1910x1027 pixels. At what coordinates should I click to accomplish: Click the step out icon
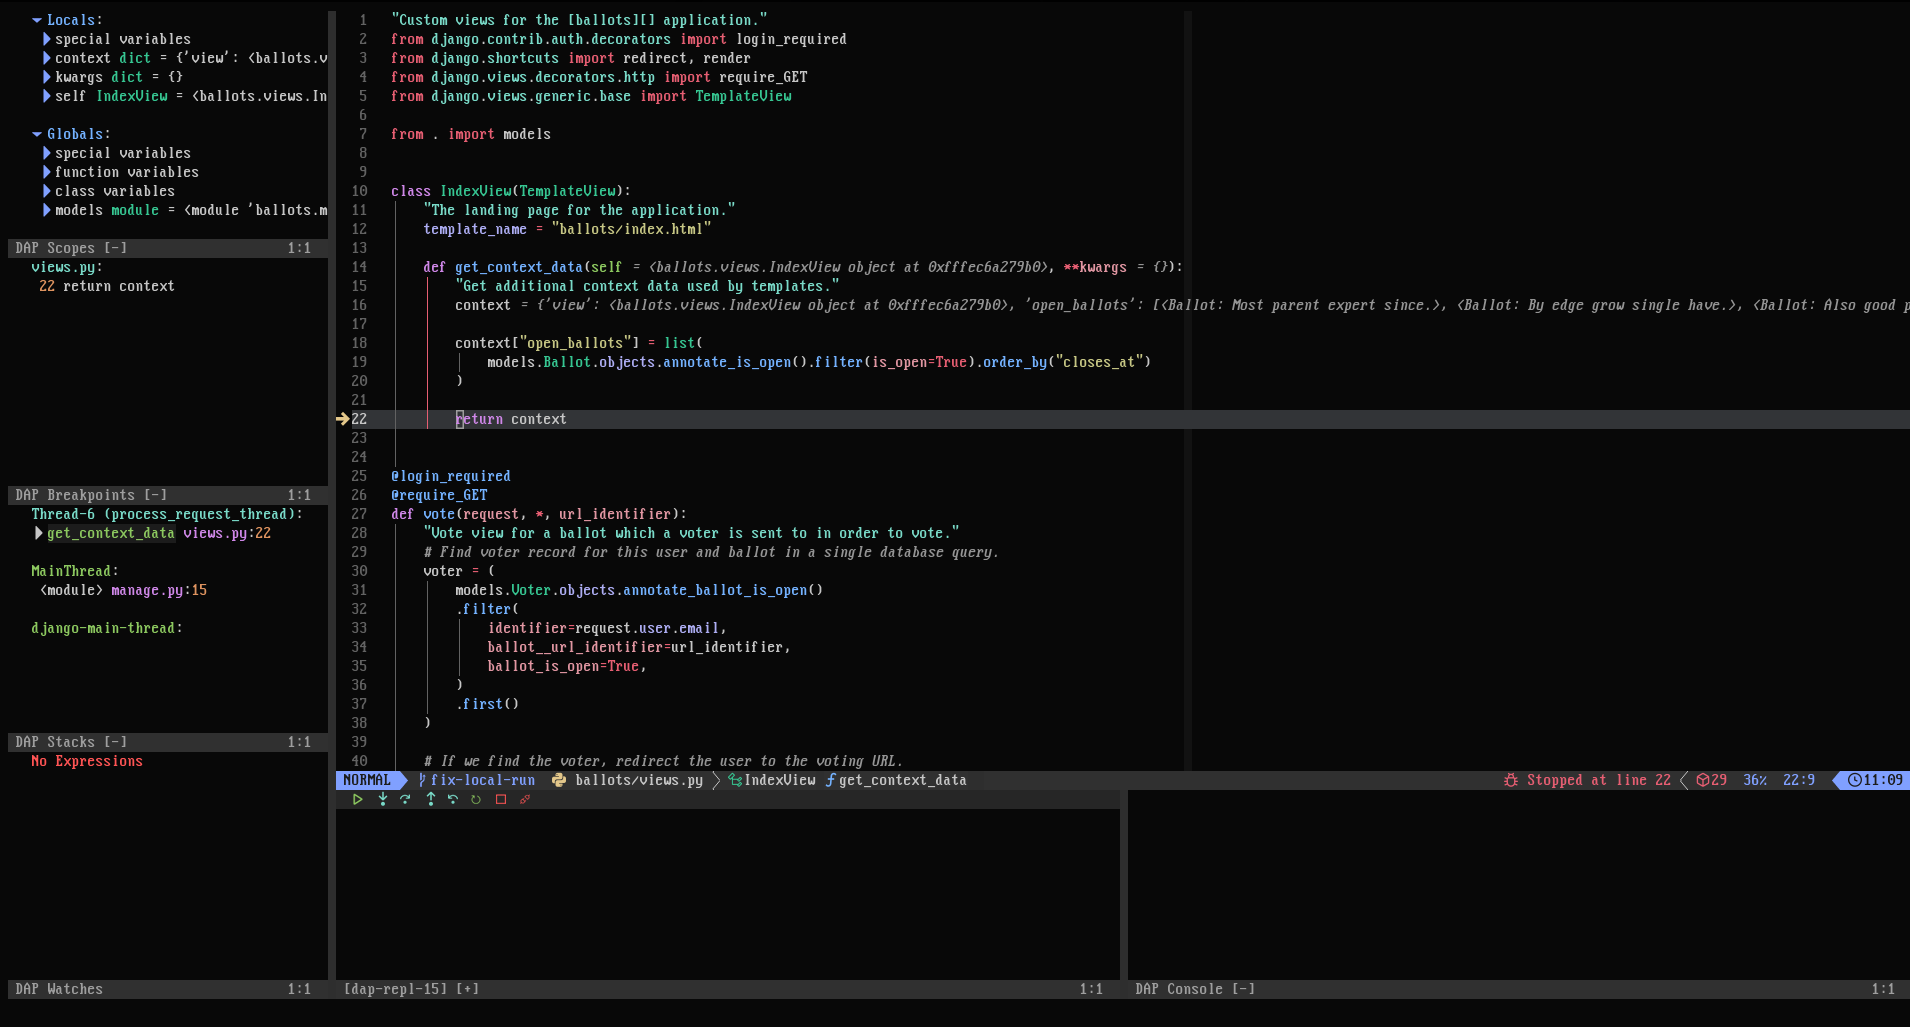(430, 799)
